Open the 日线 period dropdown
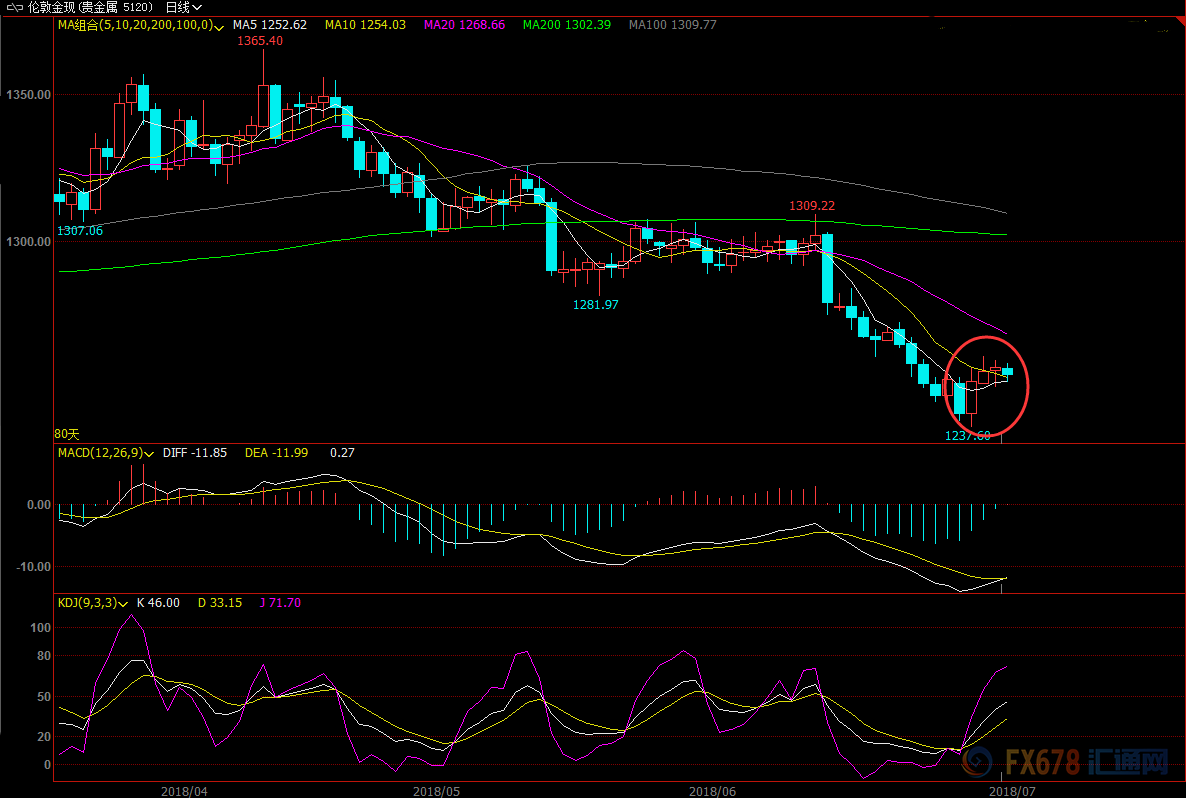Viewport: 1186px width, 798px height. tap(184, 7)
